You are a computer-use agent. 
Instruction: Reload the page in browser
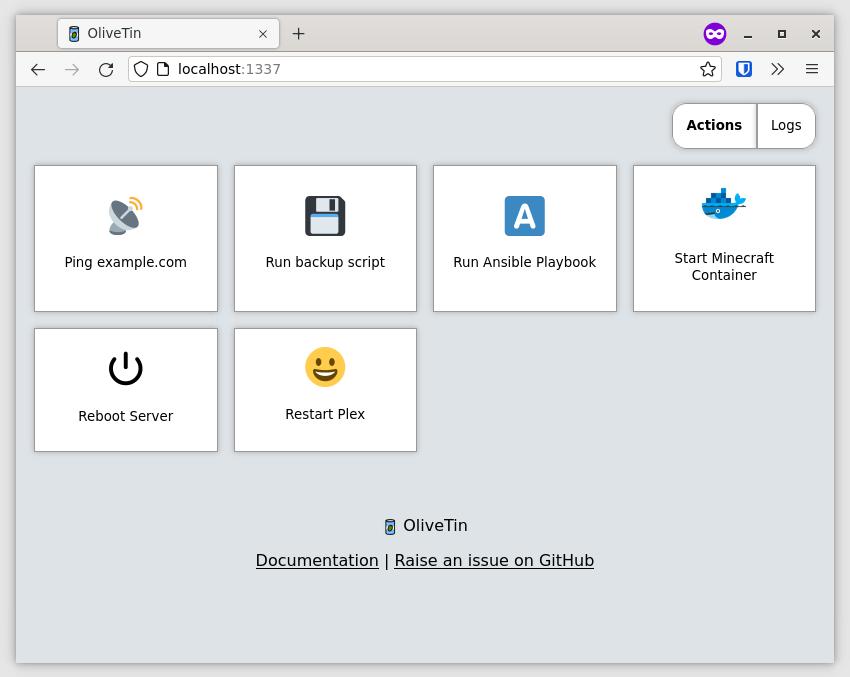click(x=106, y=69)
